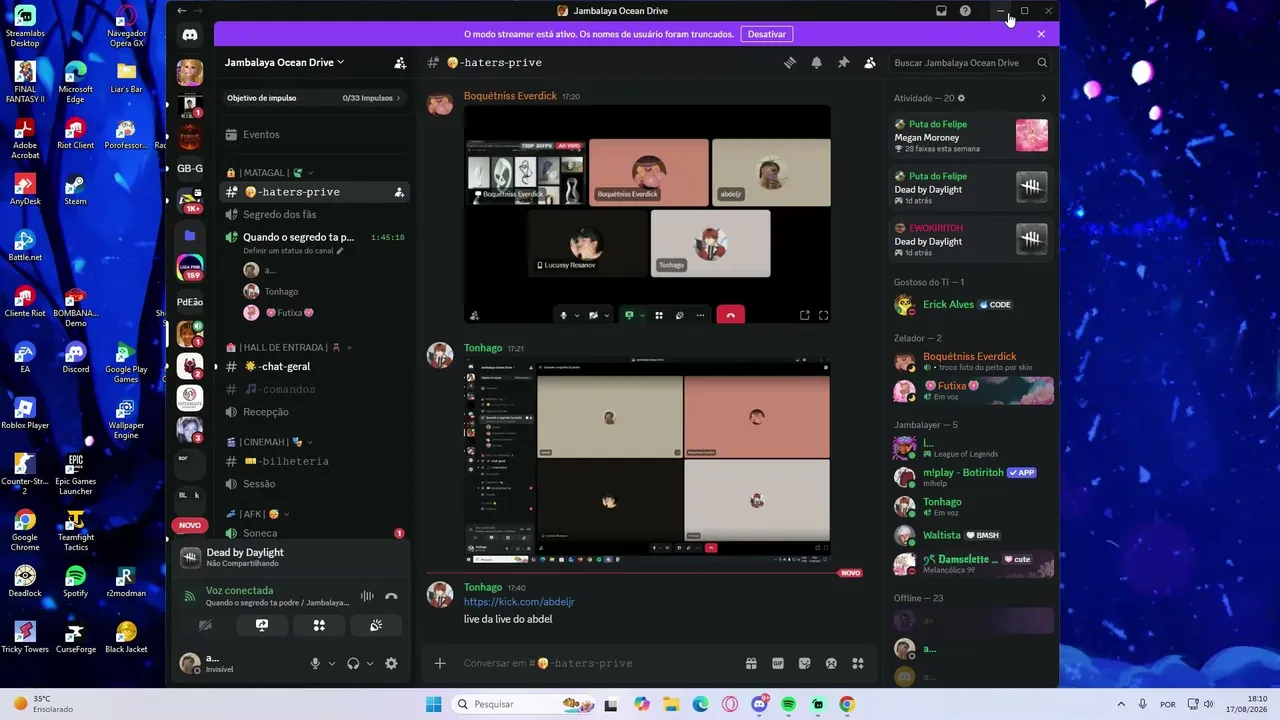Open the Eventos menu item
Screen dimensions: 1280x720
[x=314, y=134]
